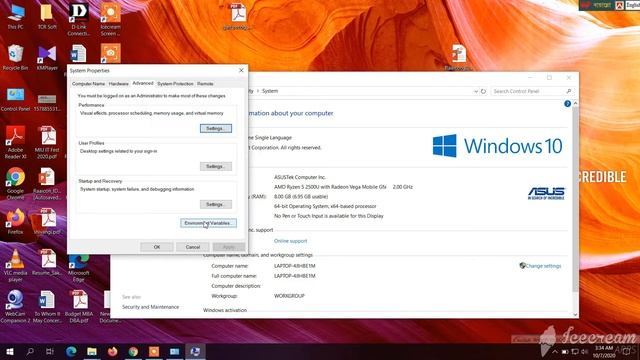Cancel the System Properties dialog
This screenshot has height=360, width=640.
pyautogui.click(x=193, y=247)
